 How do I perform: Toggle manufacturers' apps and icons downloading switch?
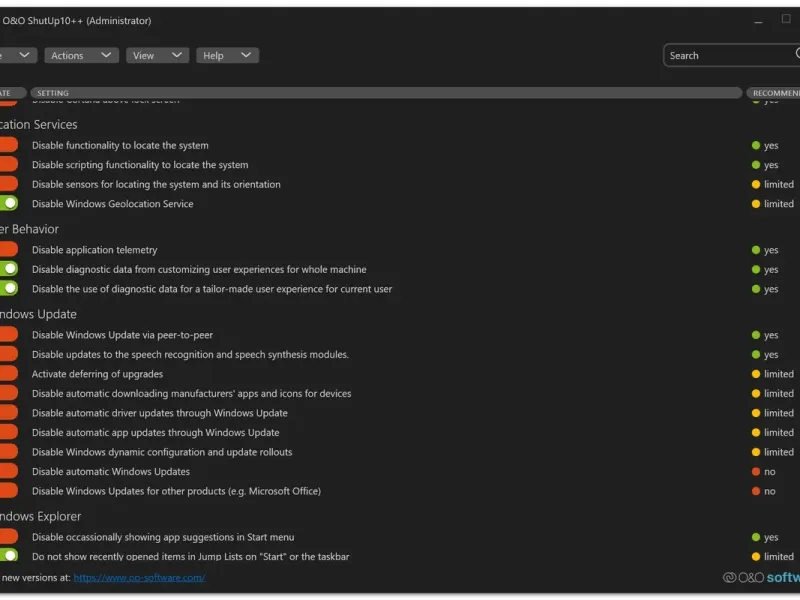pos(9,393)
